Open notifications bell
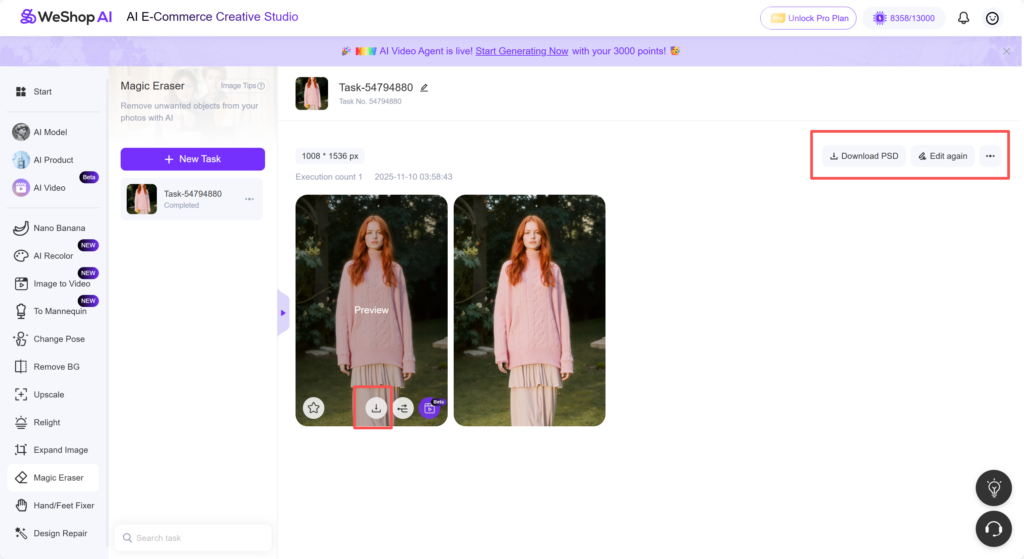 (963, 18)
